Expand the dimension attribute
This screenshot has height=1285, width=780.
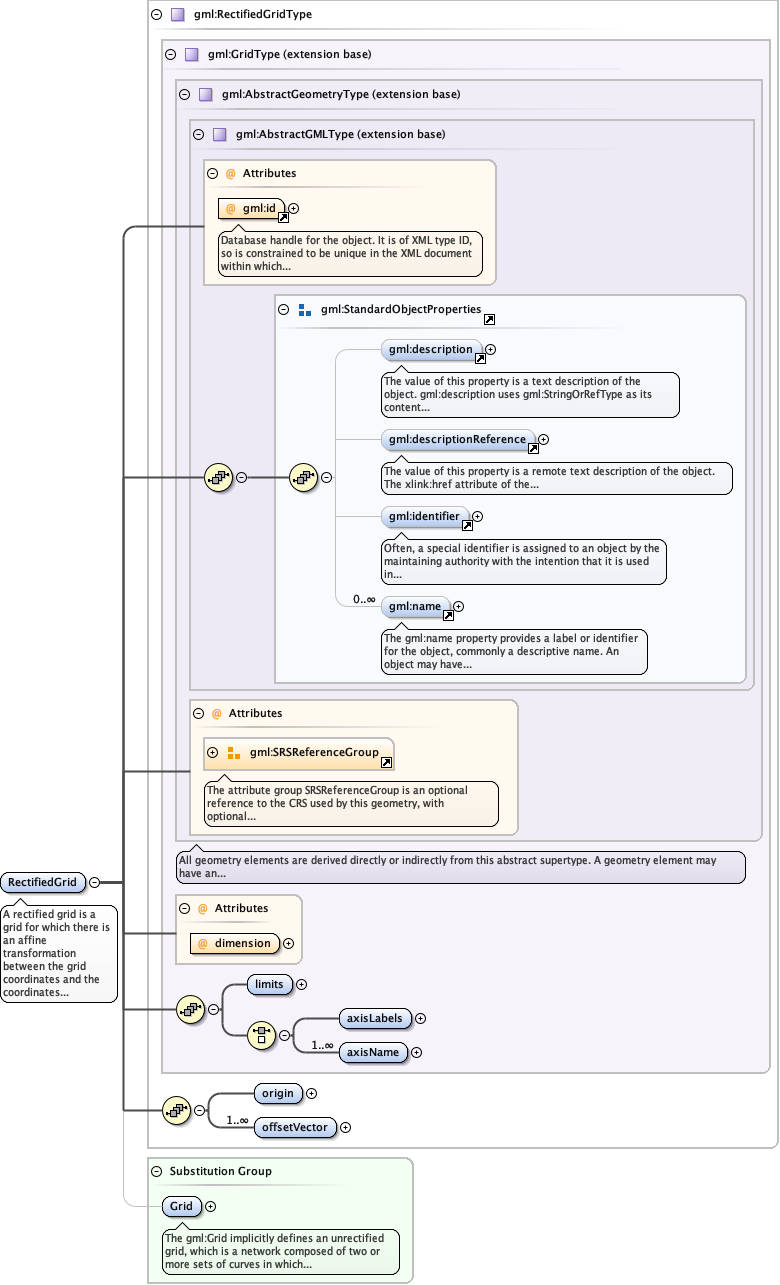289,943
